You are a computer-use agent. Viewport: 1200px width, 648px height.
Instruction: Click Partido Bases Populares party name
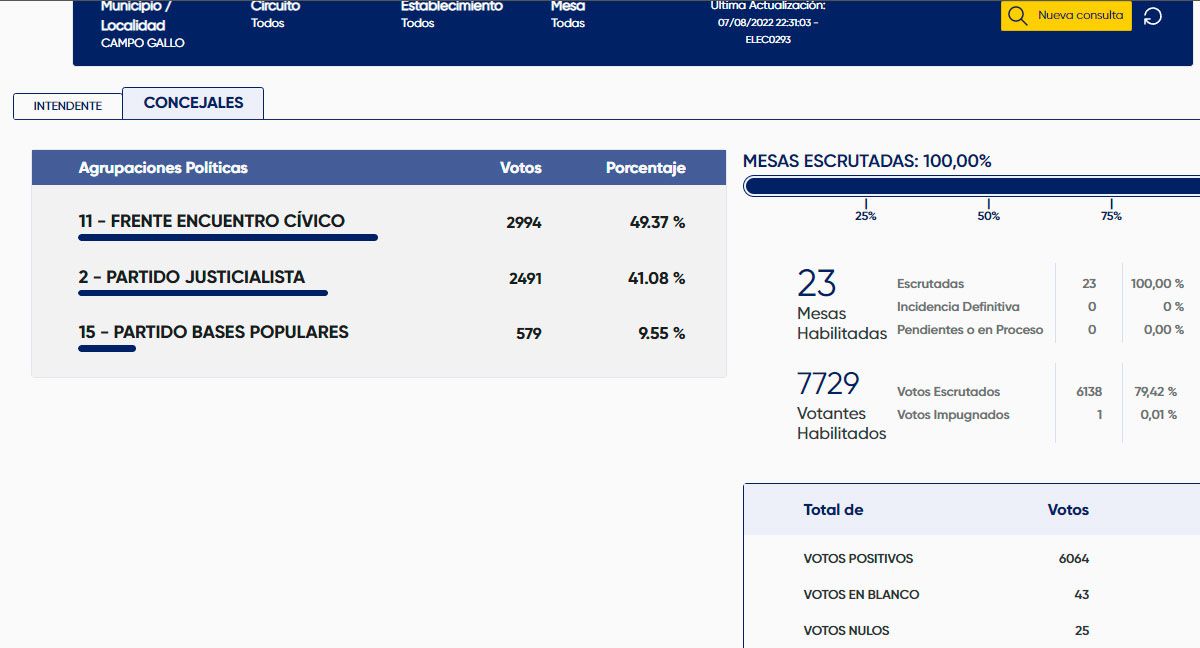click(x=214, y=332)
